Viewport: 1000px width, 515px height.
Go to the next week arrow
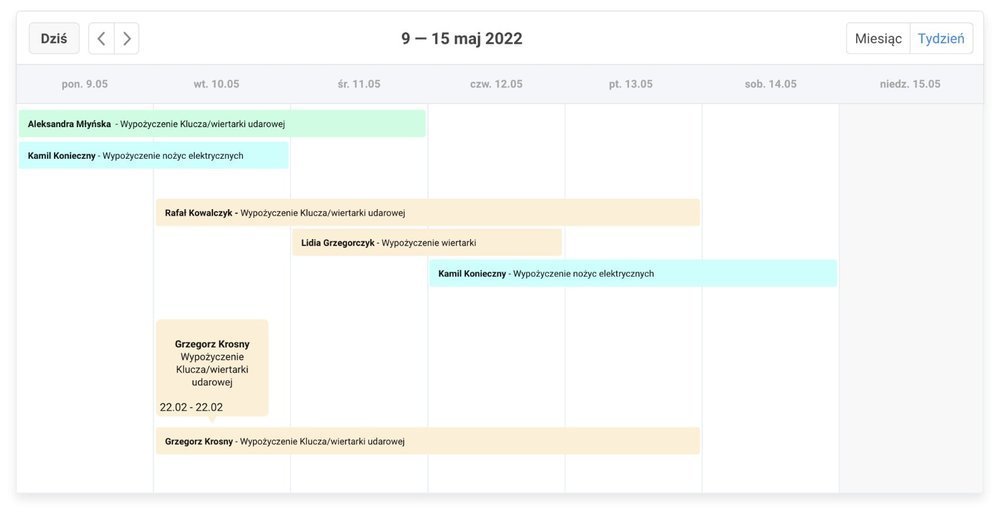(x=127, y=39)
